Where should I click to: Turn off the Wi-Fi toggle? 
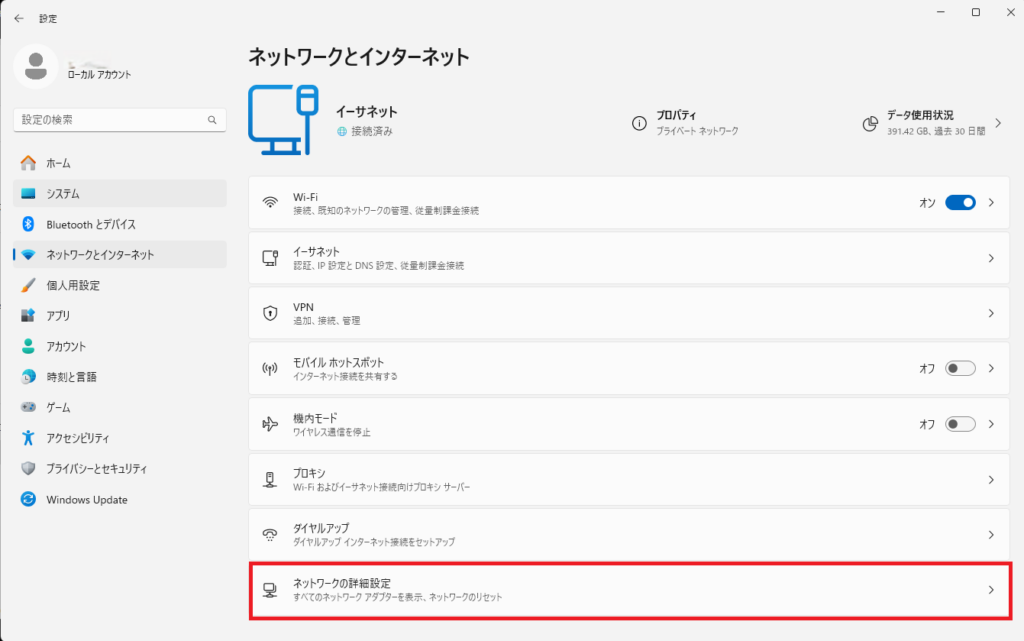tap(959, 203)
